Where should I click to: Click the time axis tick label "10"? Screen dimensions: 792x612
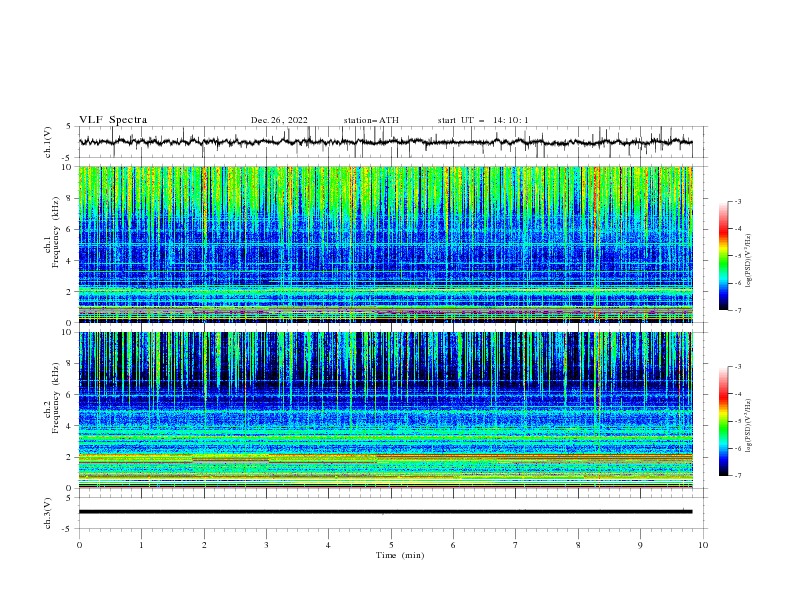(x=703, y=545)
